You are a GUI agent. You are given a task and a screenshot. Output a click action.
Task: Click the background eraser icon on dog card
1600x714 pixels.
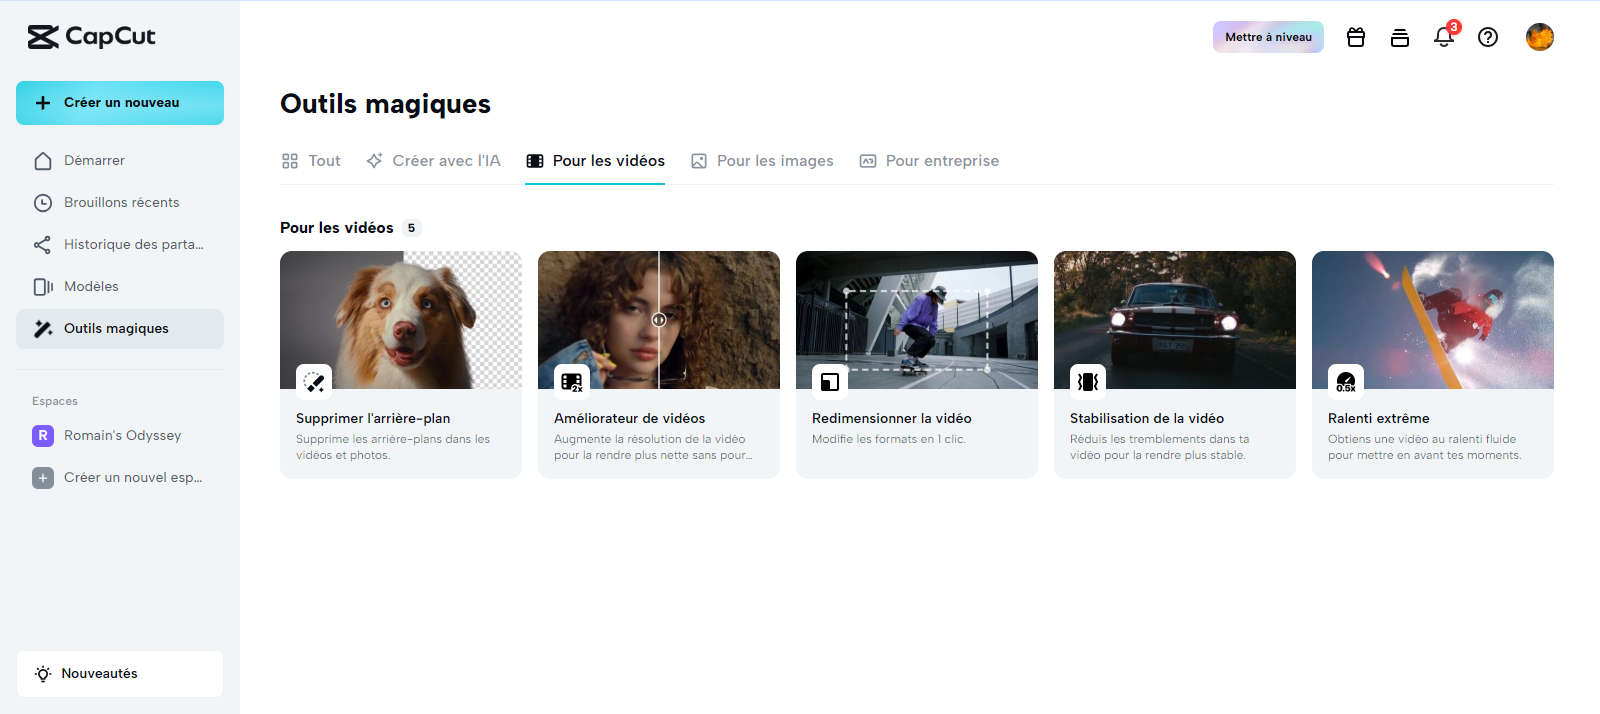pyautogui.click(x=314, y=382)
